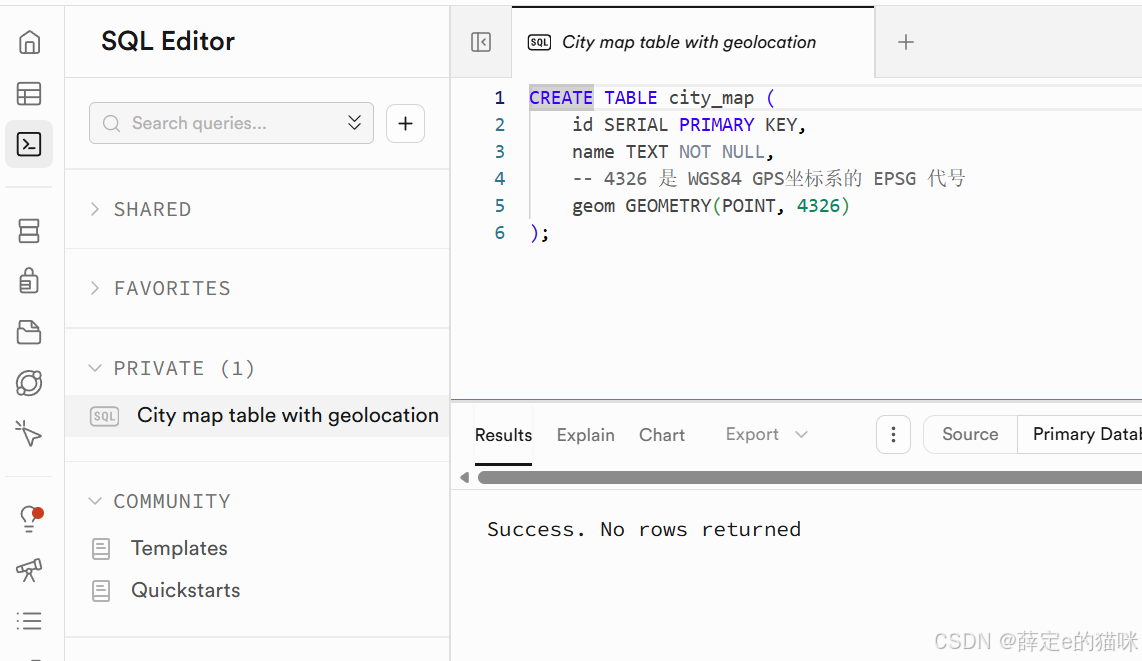Switch to the Explain tab
Image resolution: width=1142 pixels, height=661 pixels.
pos(586,435)
